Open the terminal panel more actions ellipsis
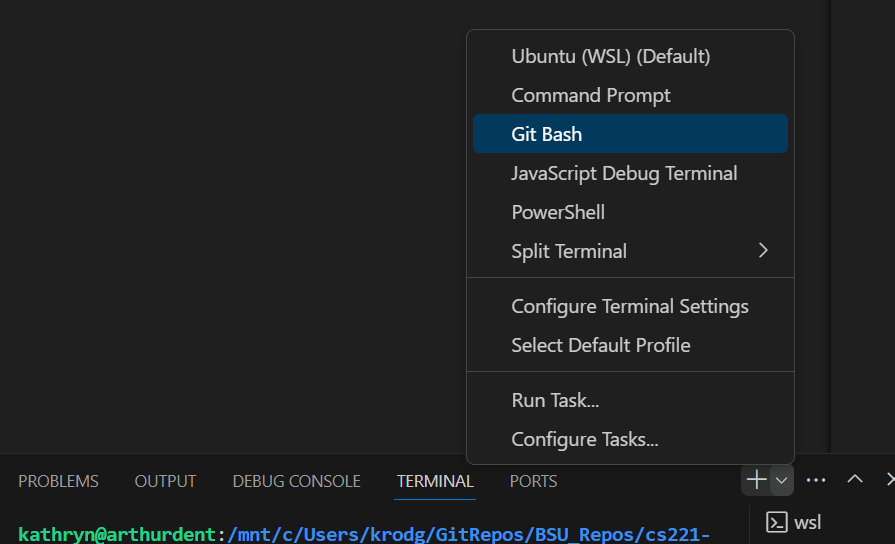Viewport: 895px width, 544px height. 816,481
